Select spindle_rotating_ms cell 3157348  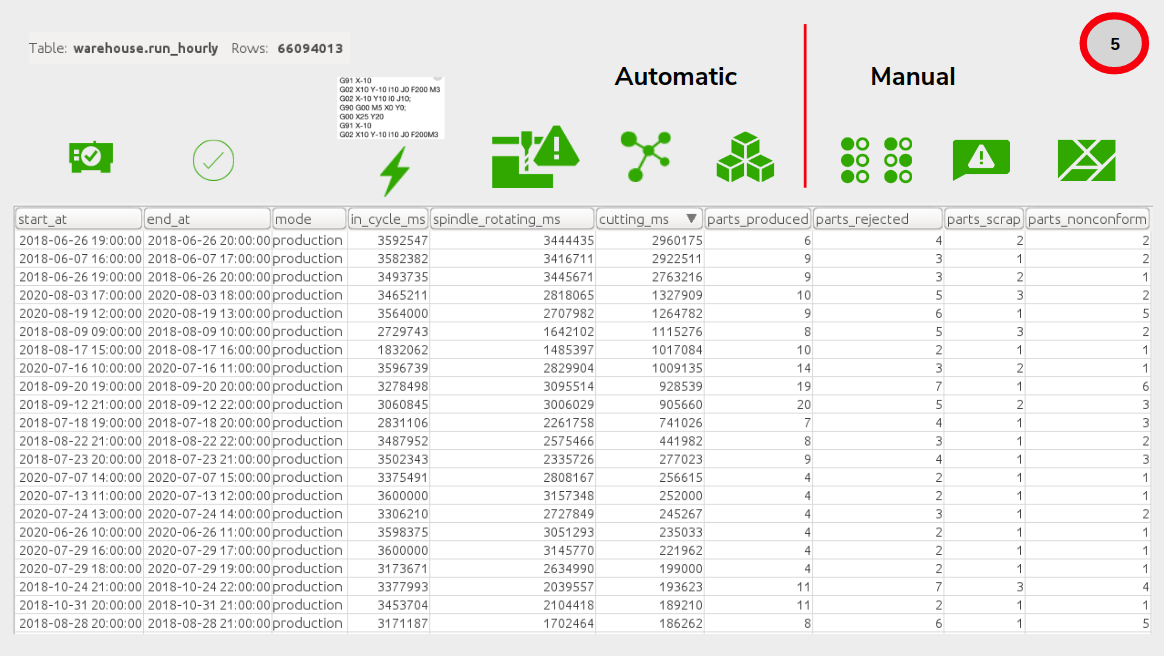(x=512, y=495)
